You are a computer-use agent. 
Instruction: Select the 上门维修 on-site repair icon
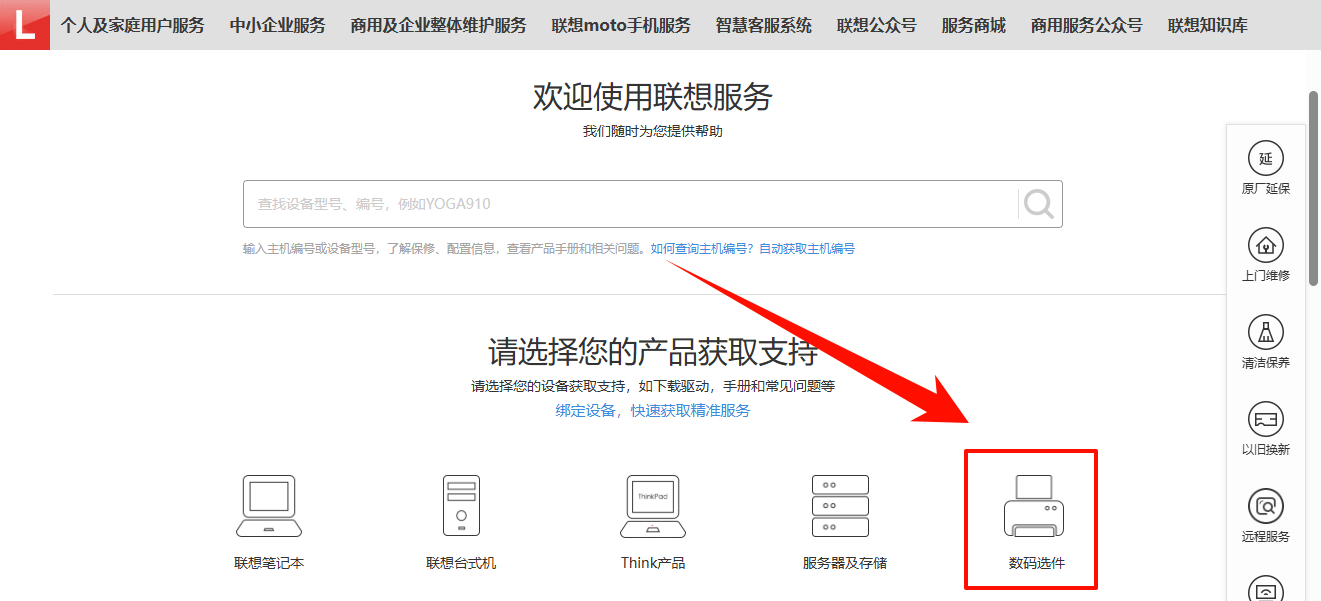coord(1264,247)
